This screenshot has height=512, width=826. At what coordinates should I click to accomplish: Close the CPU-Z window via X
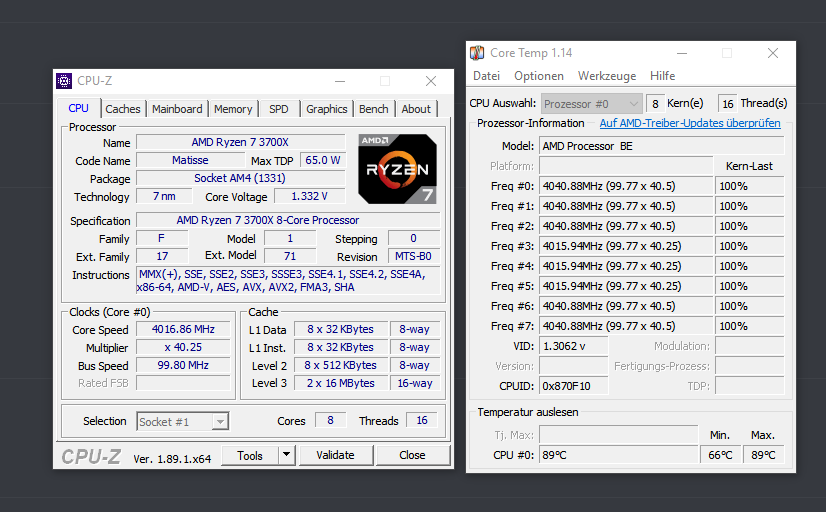coord(431,81)
